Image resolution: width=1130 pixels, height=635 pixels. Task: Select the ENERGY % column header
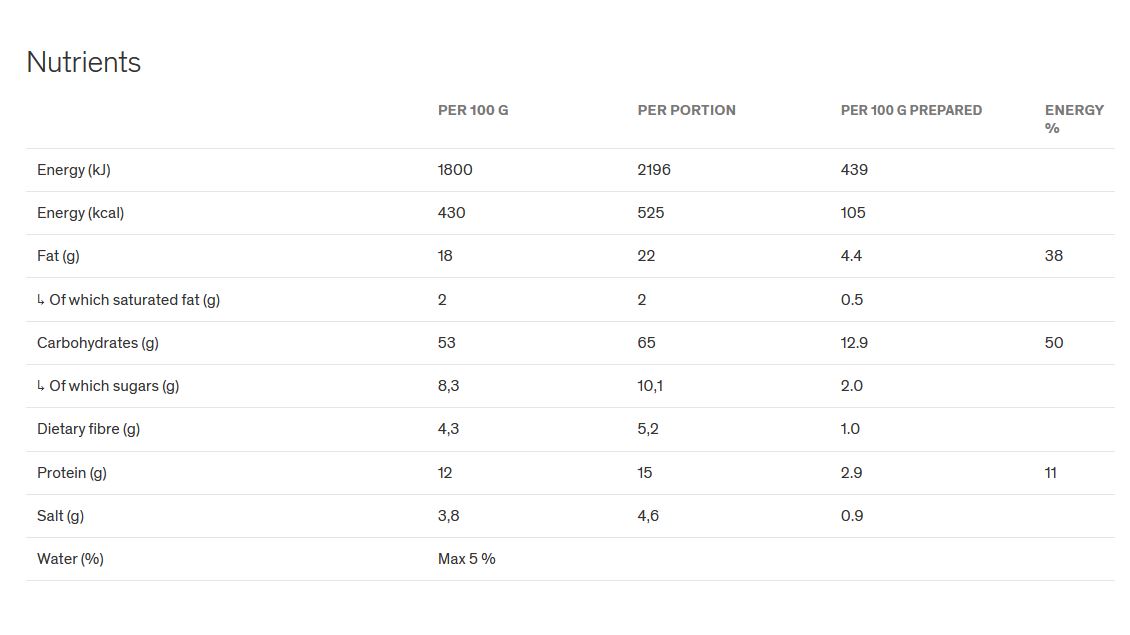[1074, 119]
